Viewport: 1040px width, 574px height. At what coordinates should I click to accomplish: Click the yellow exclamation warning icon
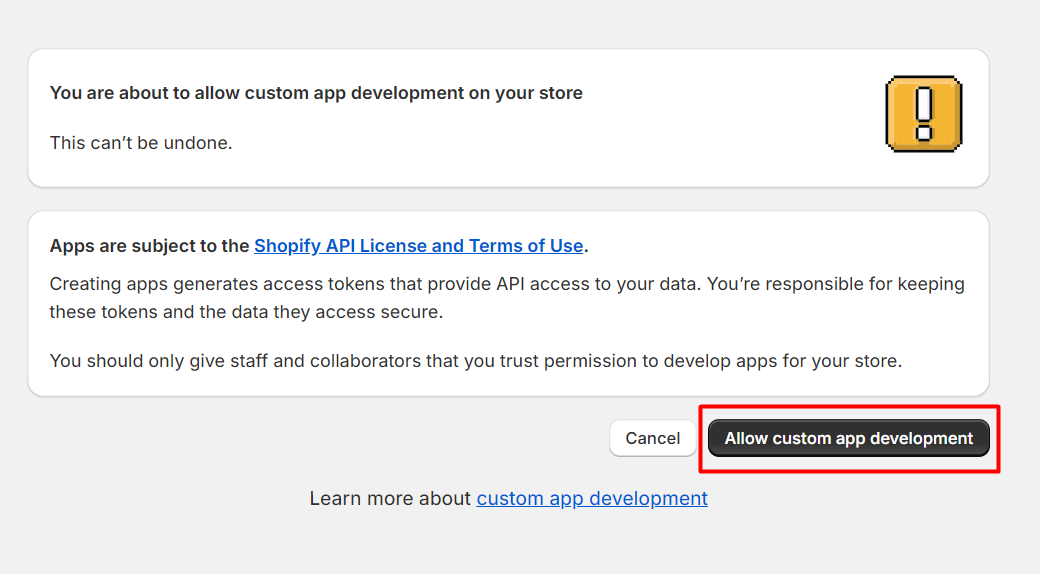pyautogui.click(x=923, y=114)
